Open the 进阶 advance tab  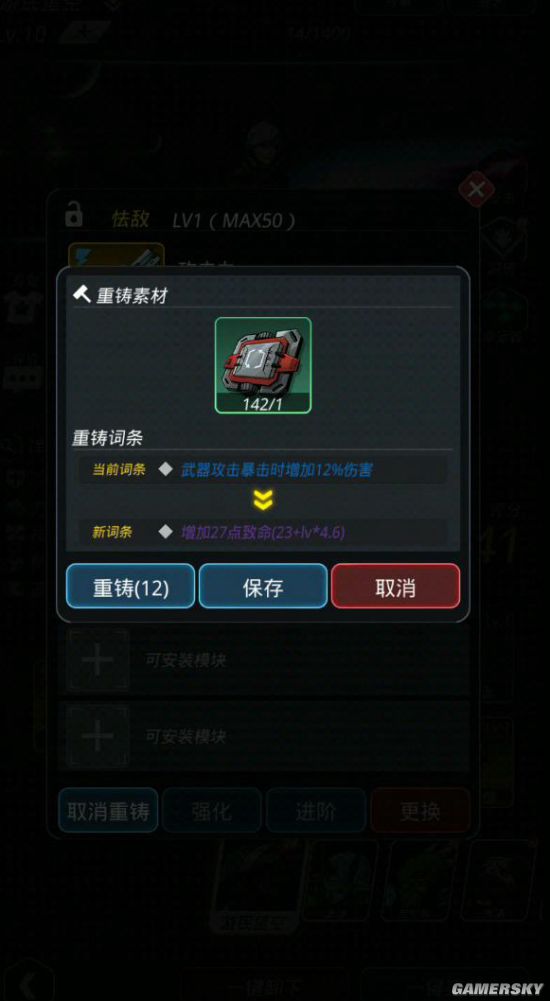tap(316, 810)
